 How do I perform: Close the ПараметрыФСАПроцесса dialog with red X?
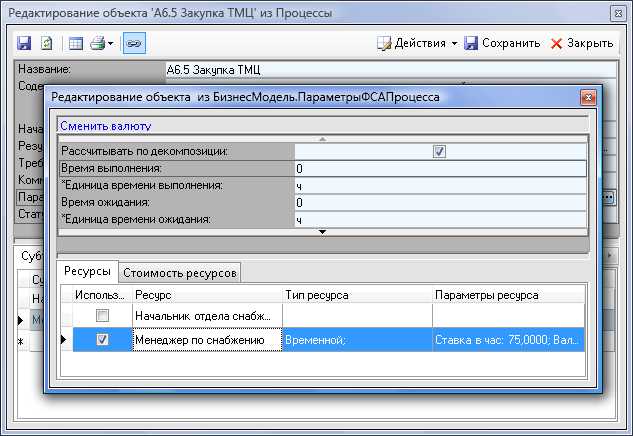point(589,97)
